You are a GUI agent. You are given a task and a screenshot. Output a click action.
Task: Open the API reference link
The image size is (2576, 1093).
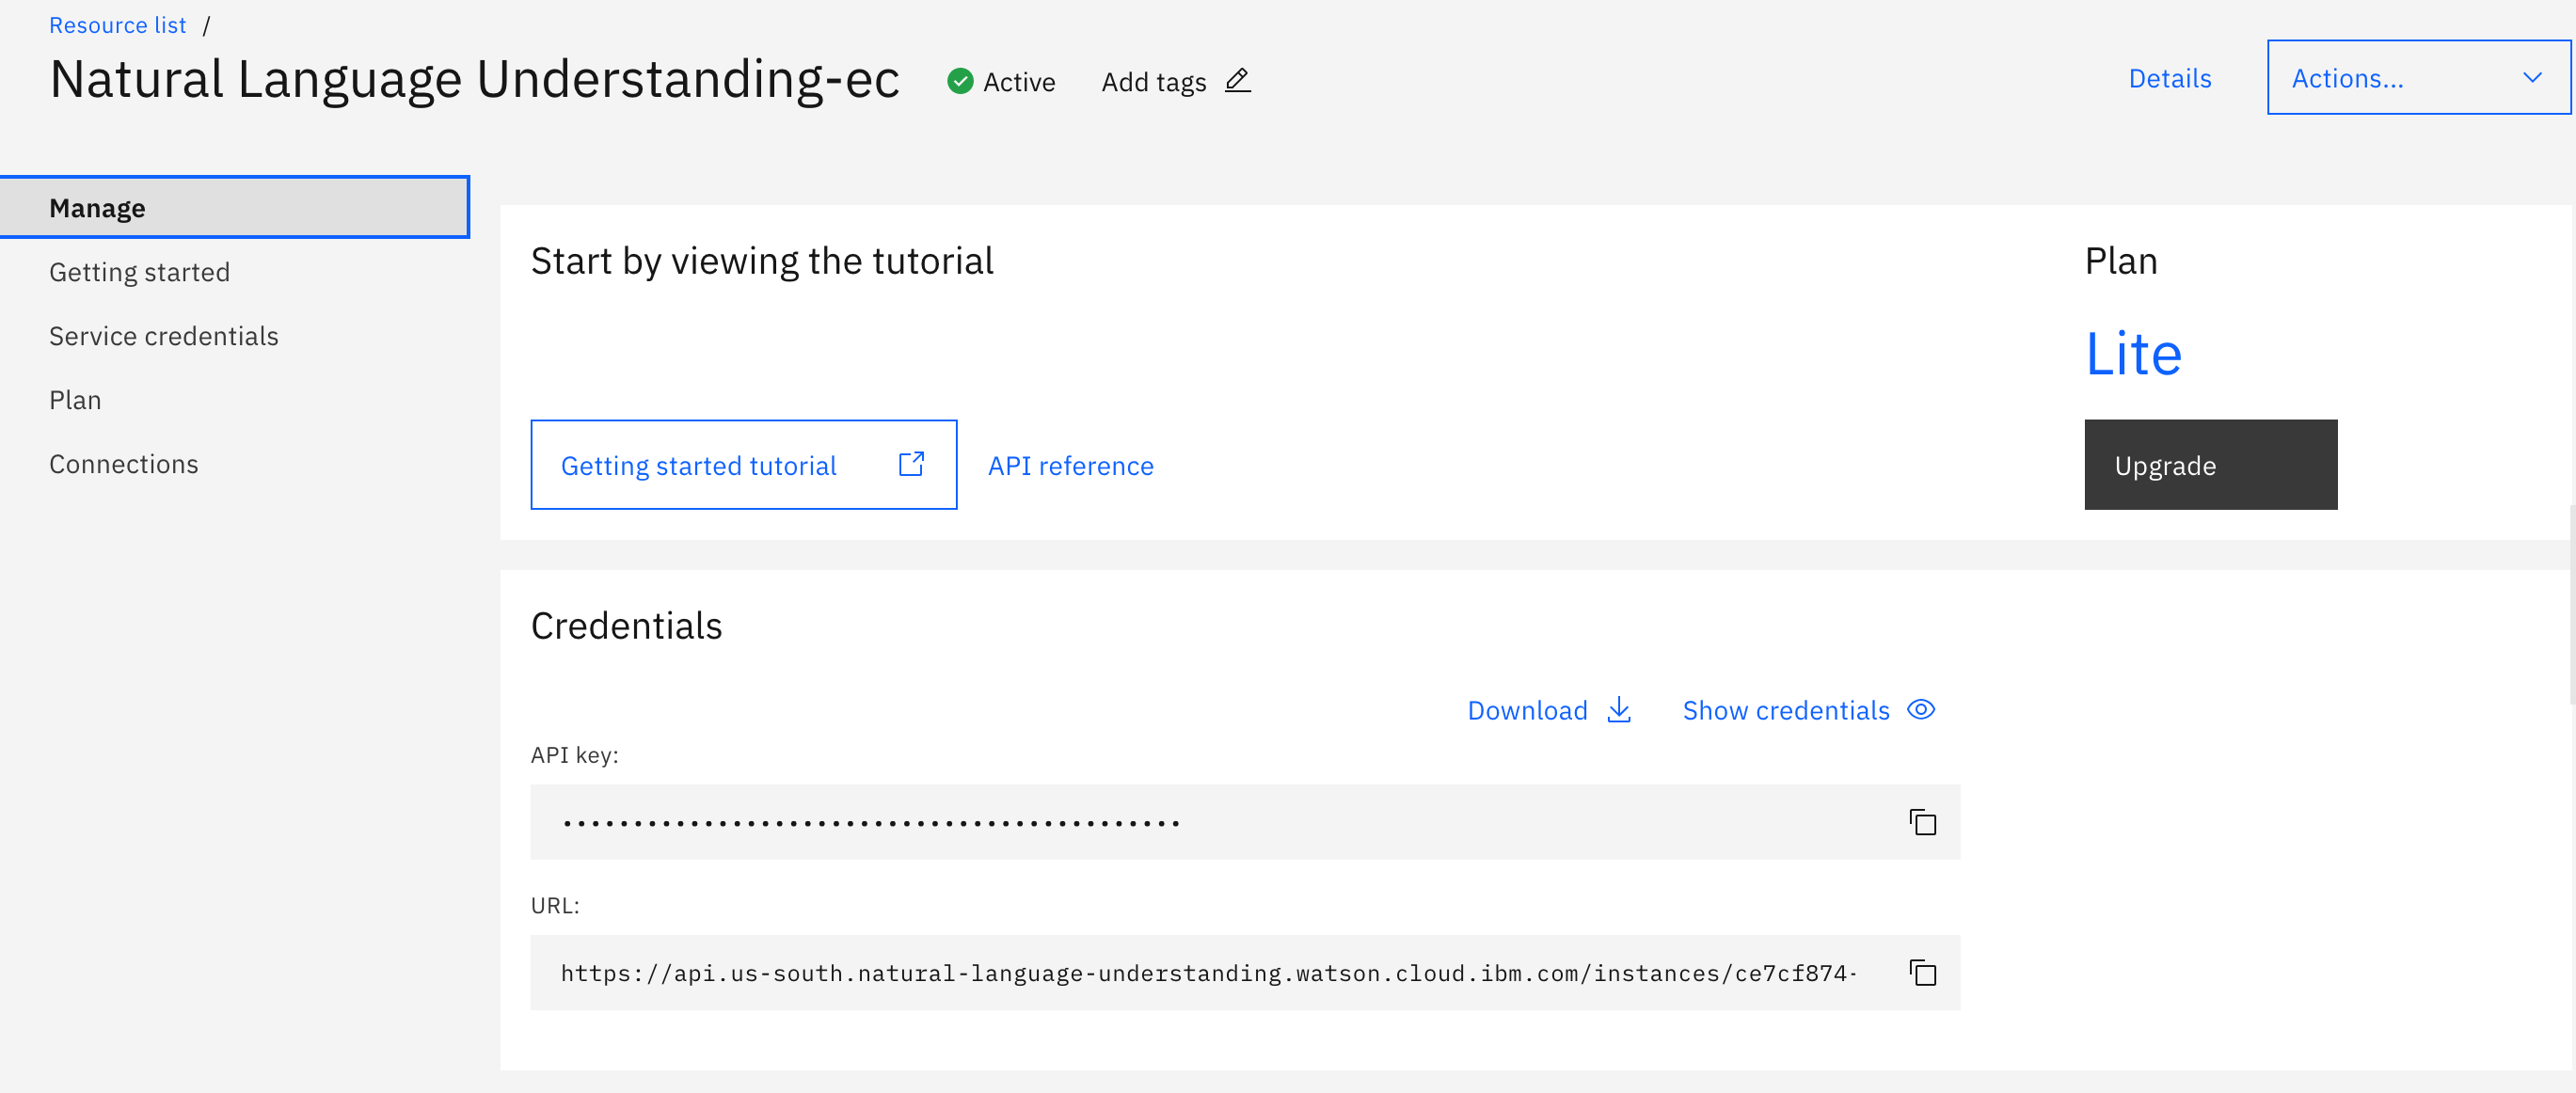click(x=1070, y=466)
